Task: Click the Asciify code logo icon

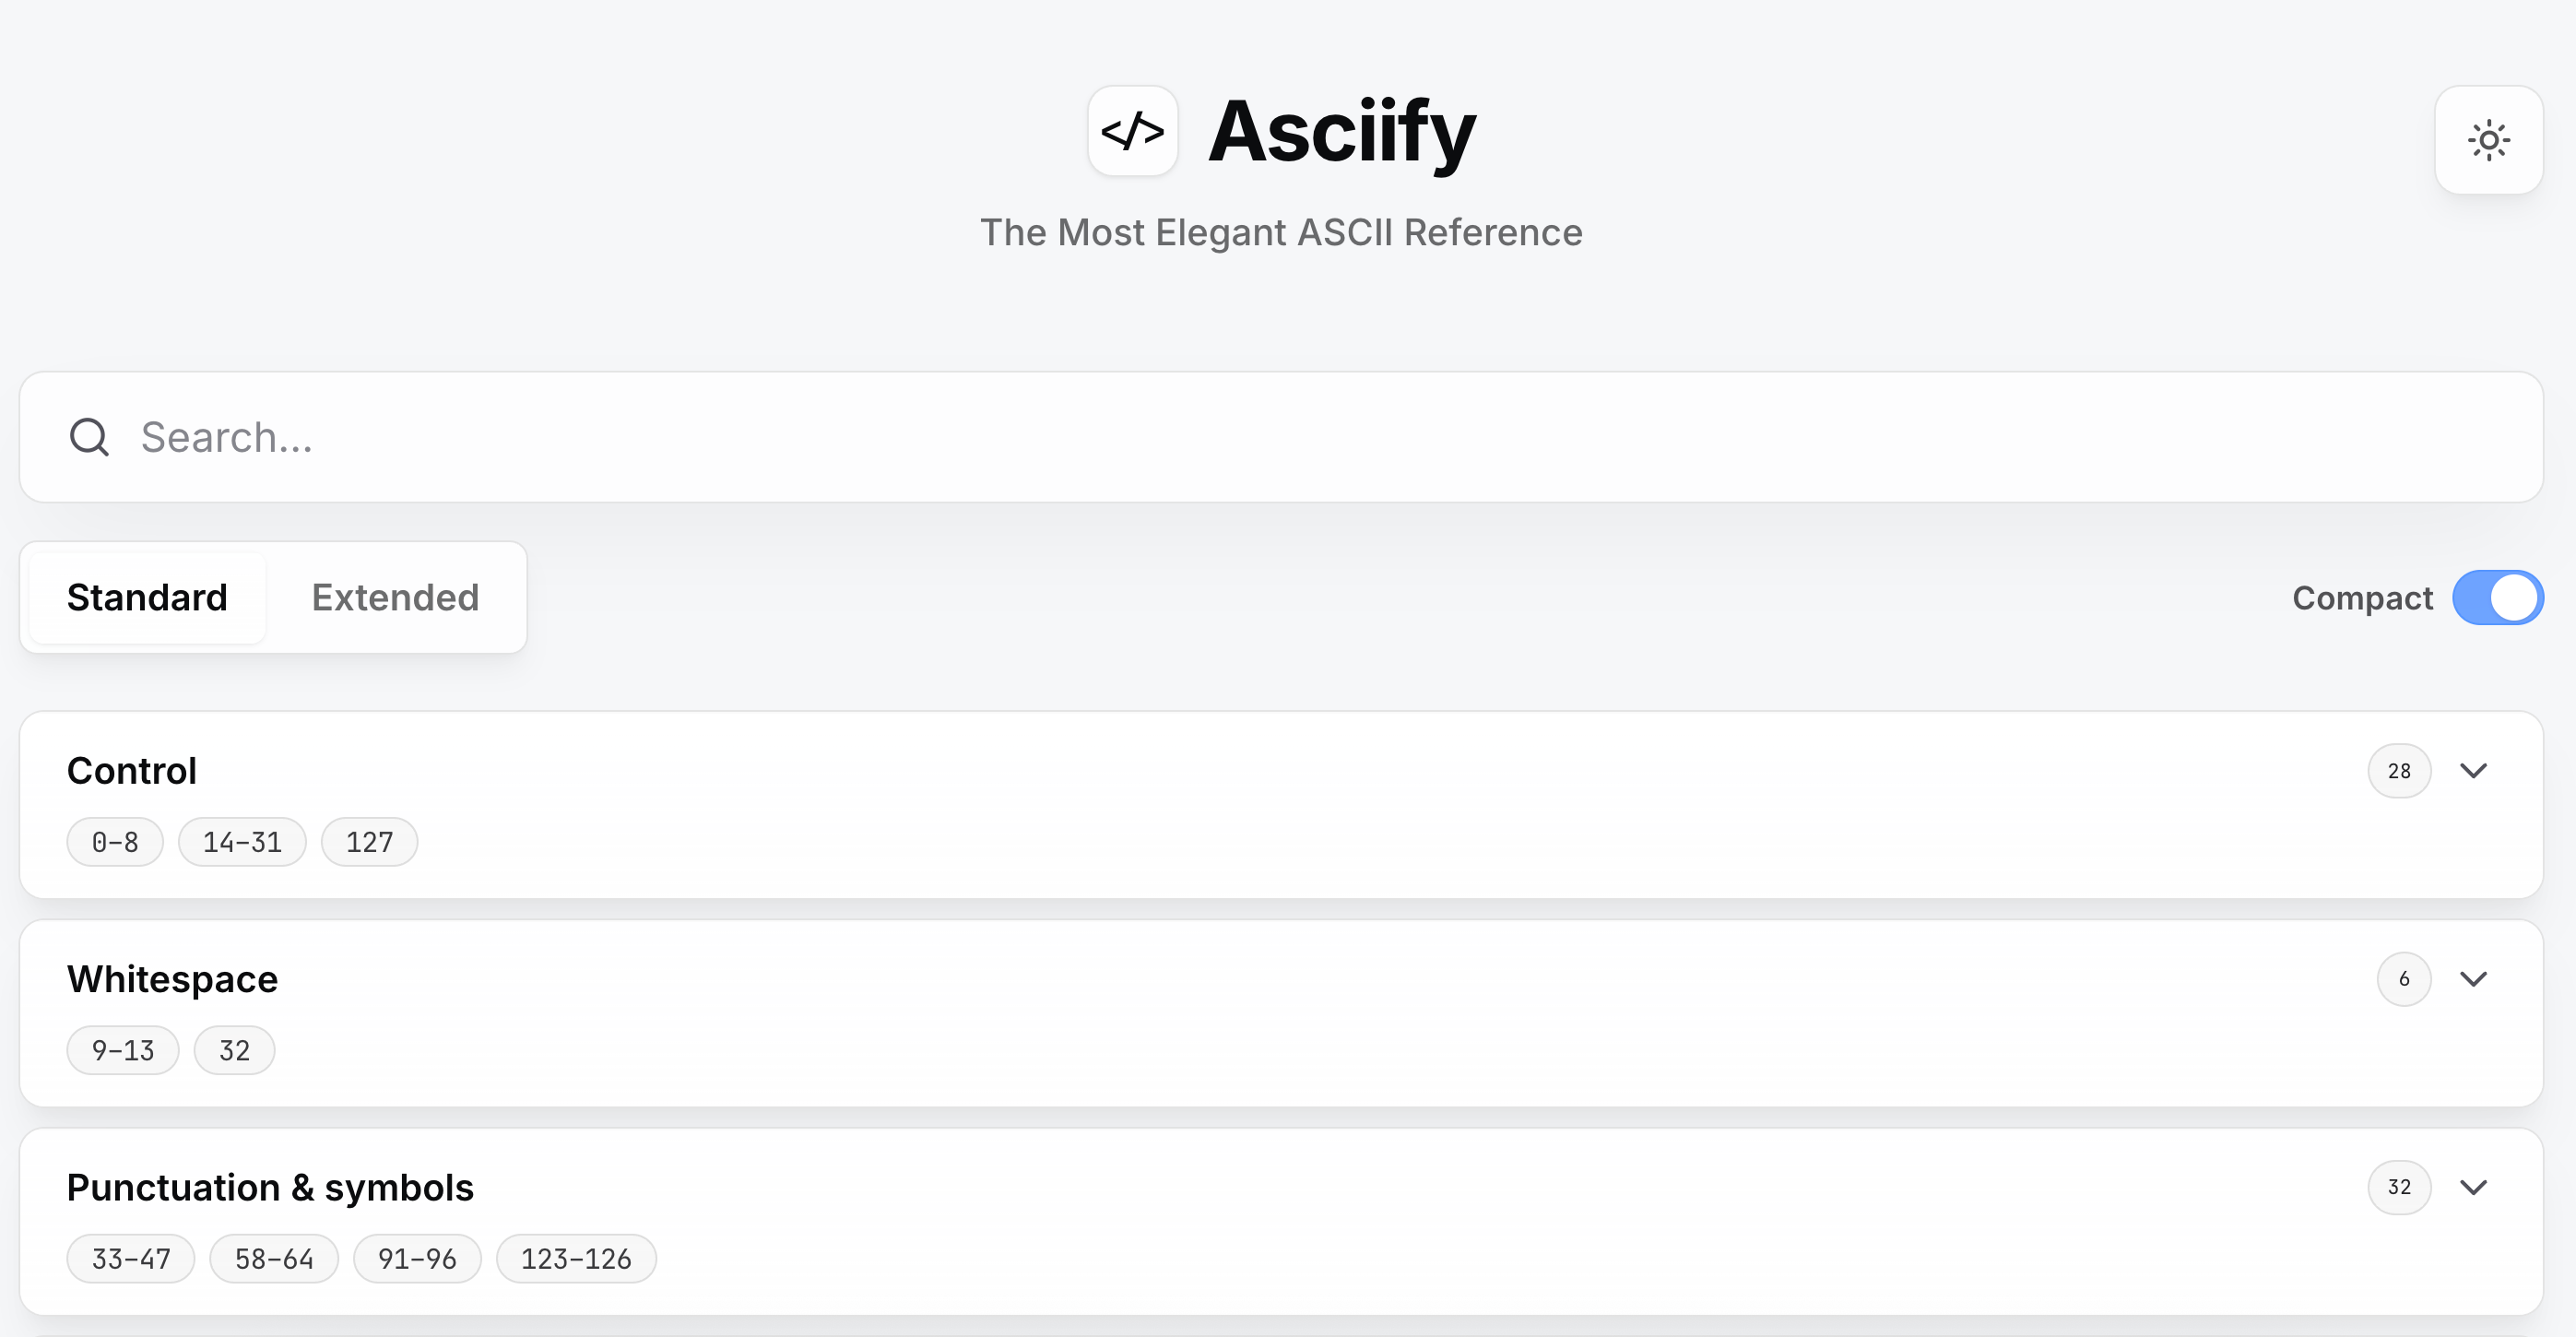Action: tap(1132, 131)
